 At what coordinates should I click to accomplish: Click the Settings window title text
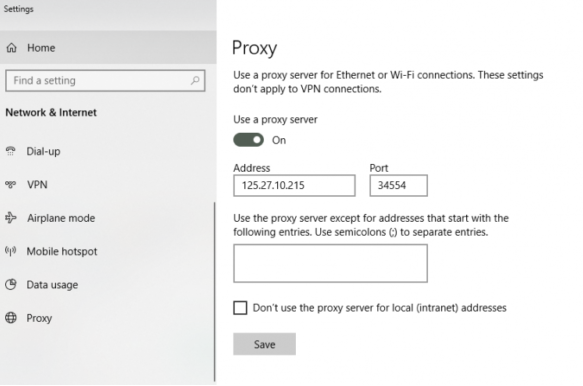18,9
